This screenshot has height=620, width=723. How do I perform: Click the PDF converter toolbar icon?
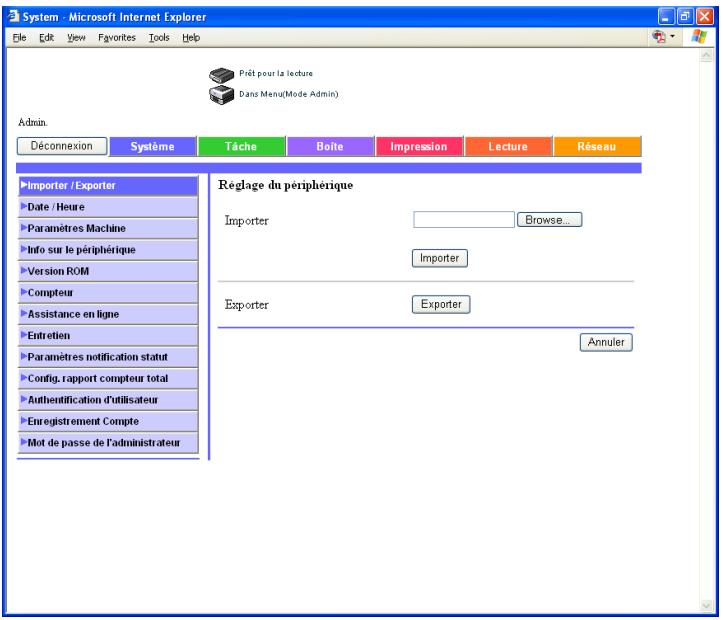pos(659,36)
